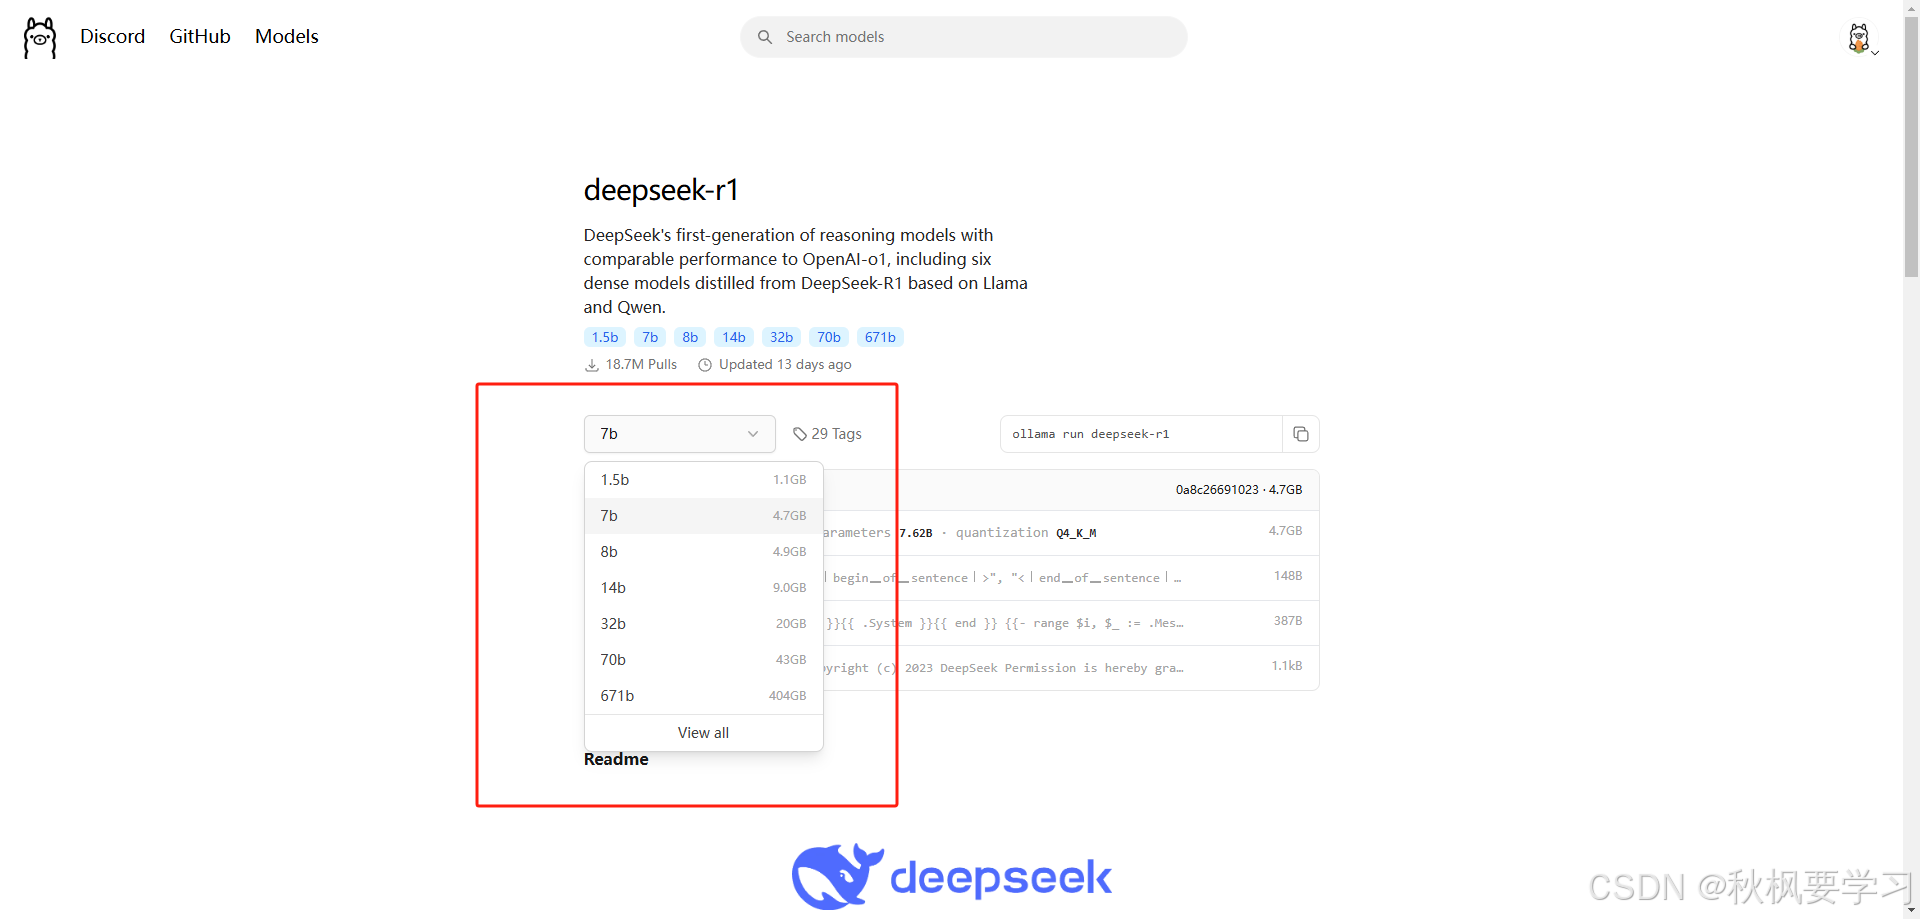Select the 32b size tag badge
Viewport: 1920px width, 919px height.
[x=781, y=337]
